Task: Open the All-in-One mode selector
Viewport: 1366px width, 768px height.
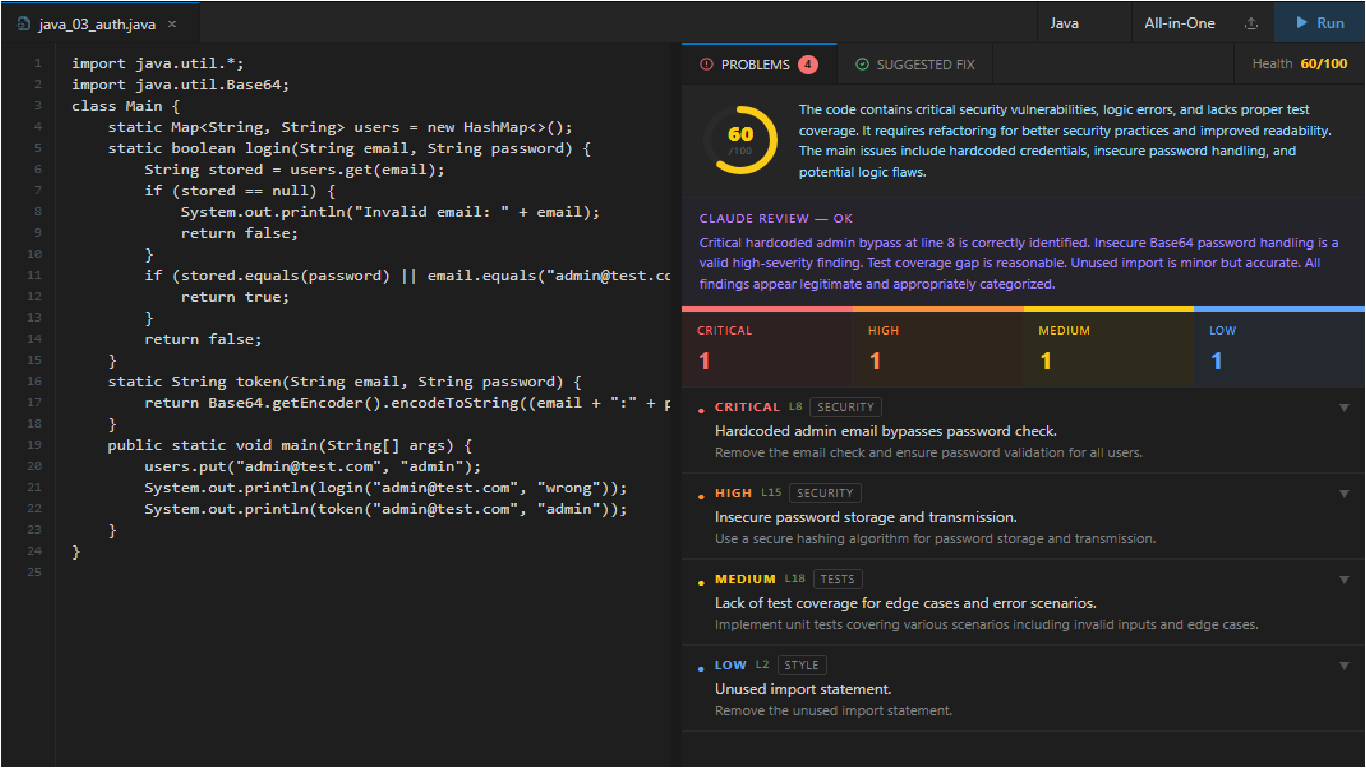Action: click(1179, 23)
